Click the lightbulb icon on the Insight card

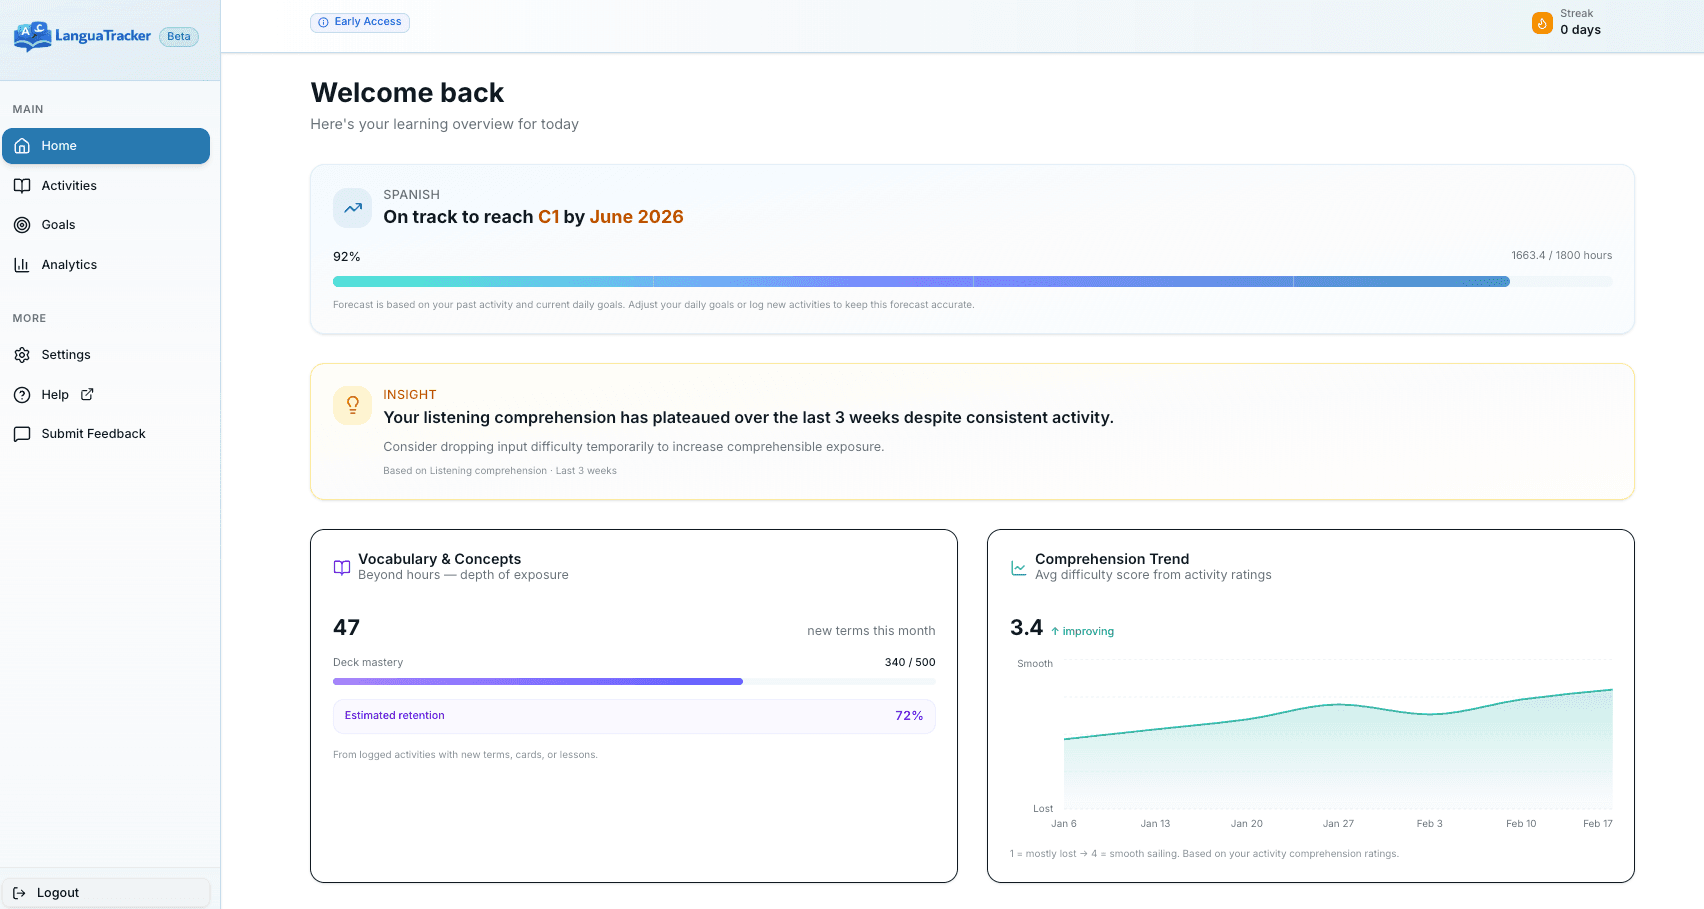[352, 405]
